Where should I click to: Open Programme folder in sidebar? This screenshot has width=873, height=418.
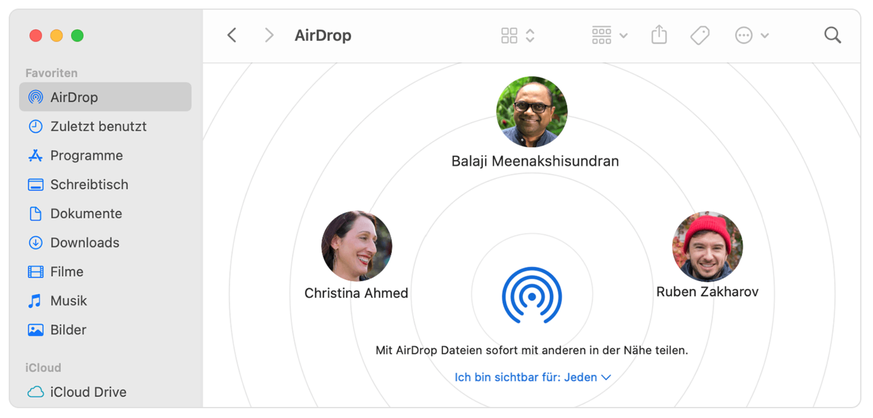[x=105, y=155]
